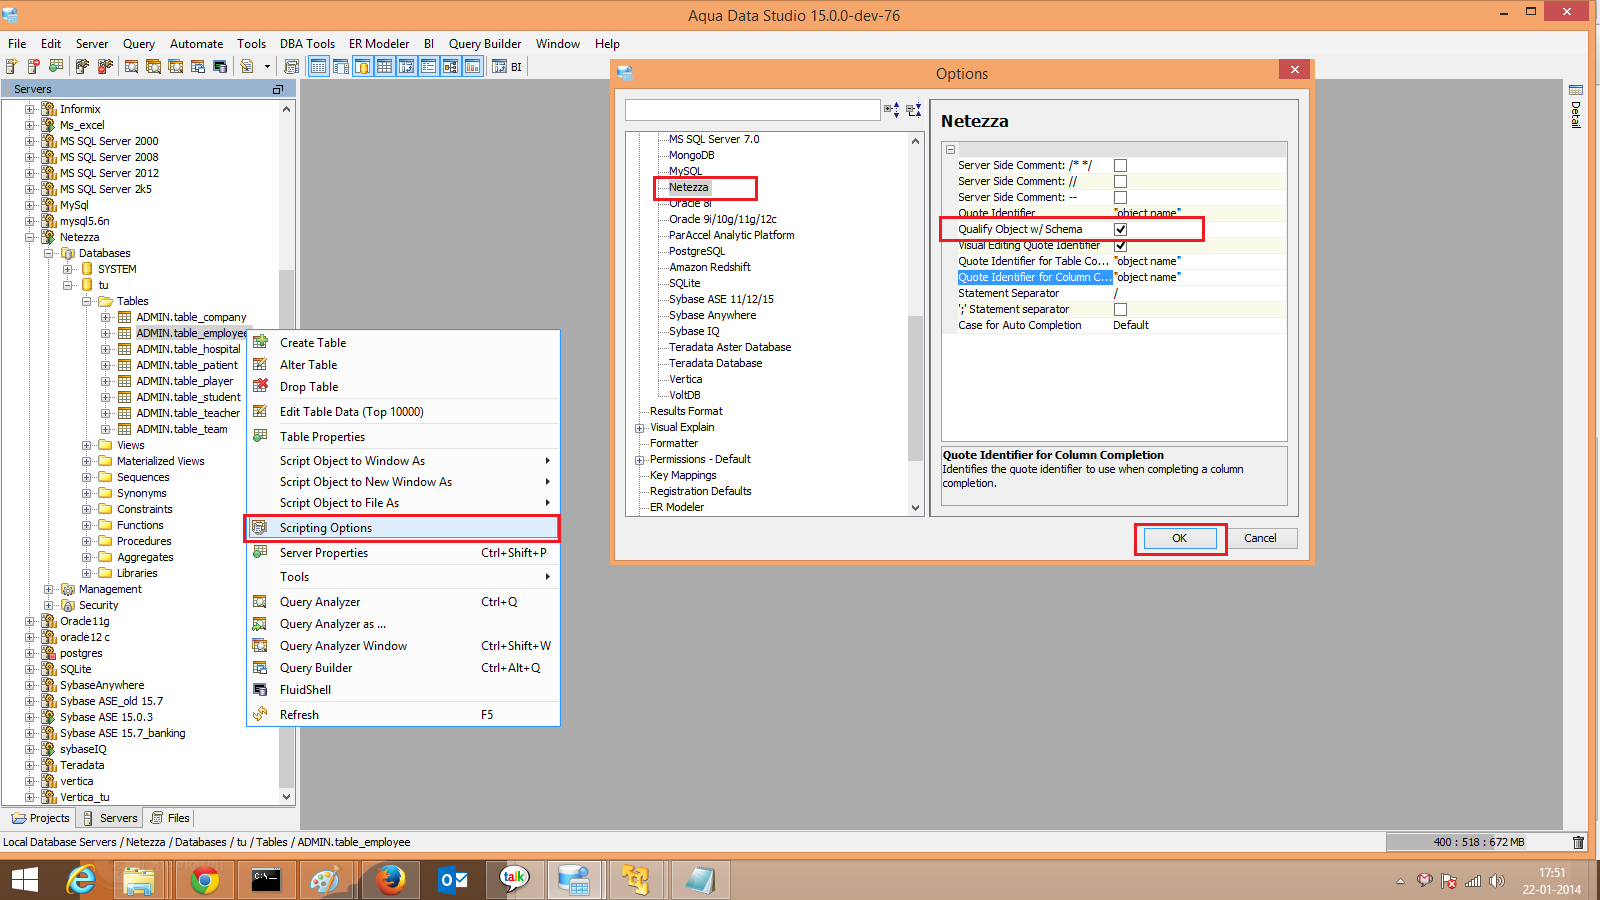The image size is (1600, 900).
Task: Select the Statement Separator property row
Action: coord(1114,293)
